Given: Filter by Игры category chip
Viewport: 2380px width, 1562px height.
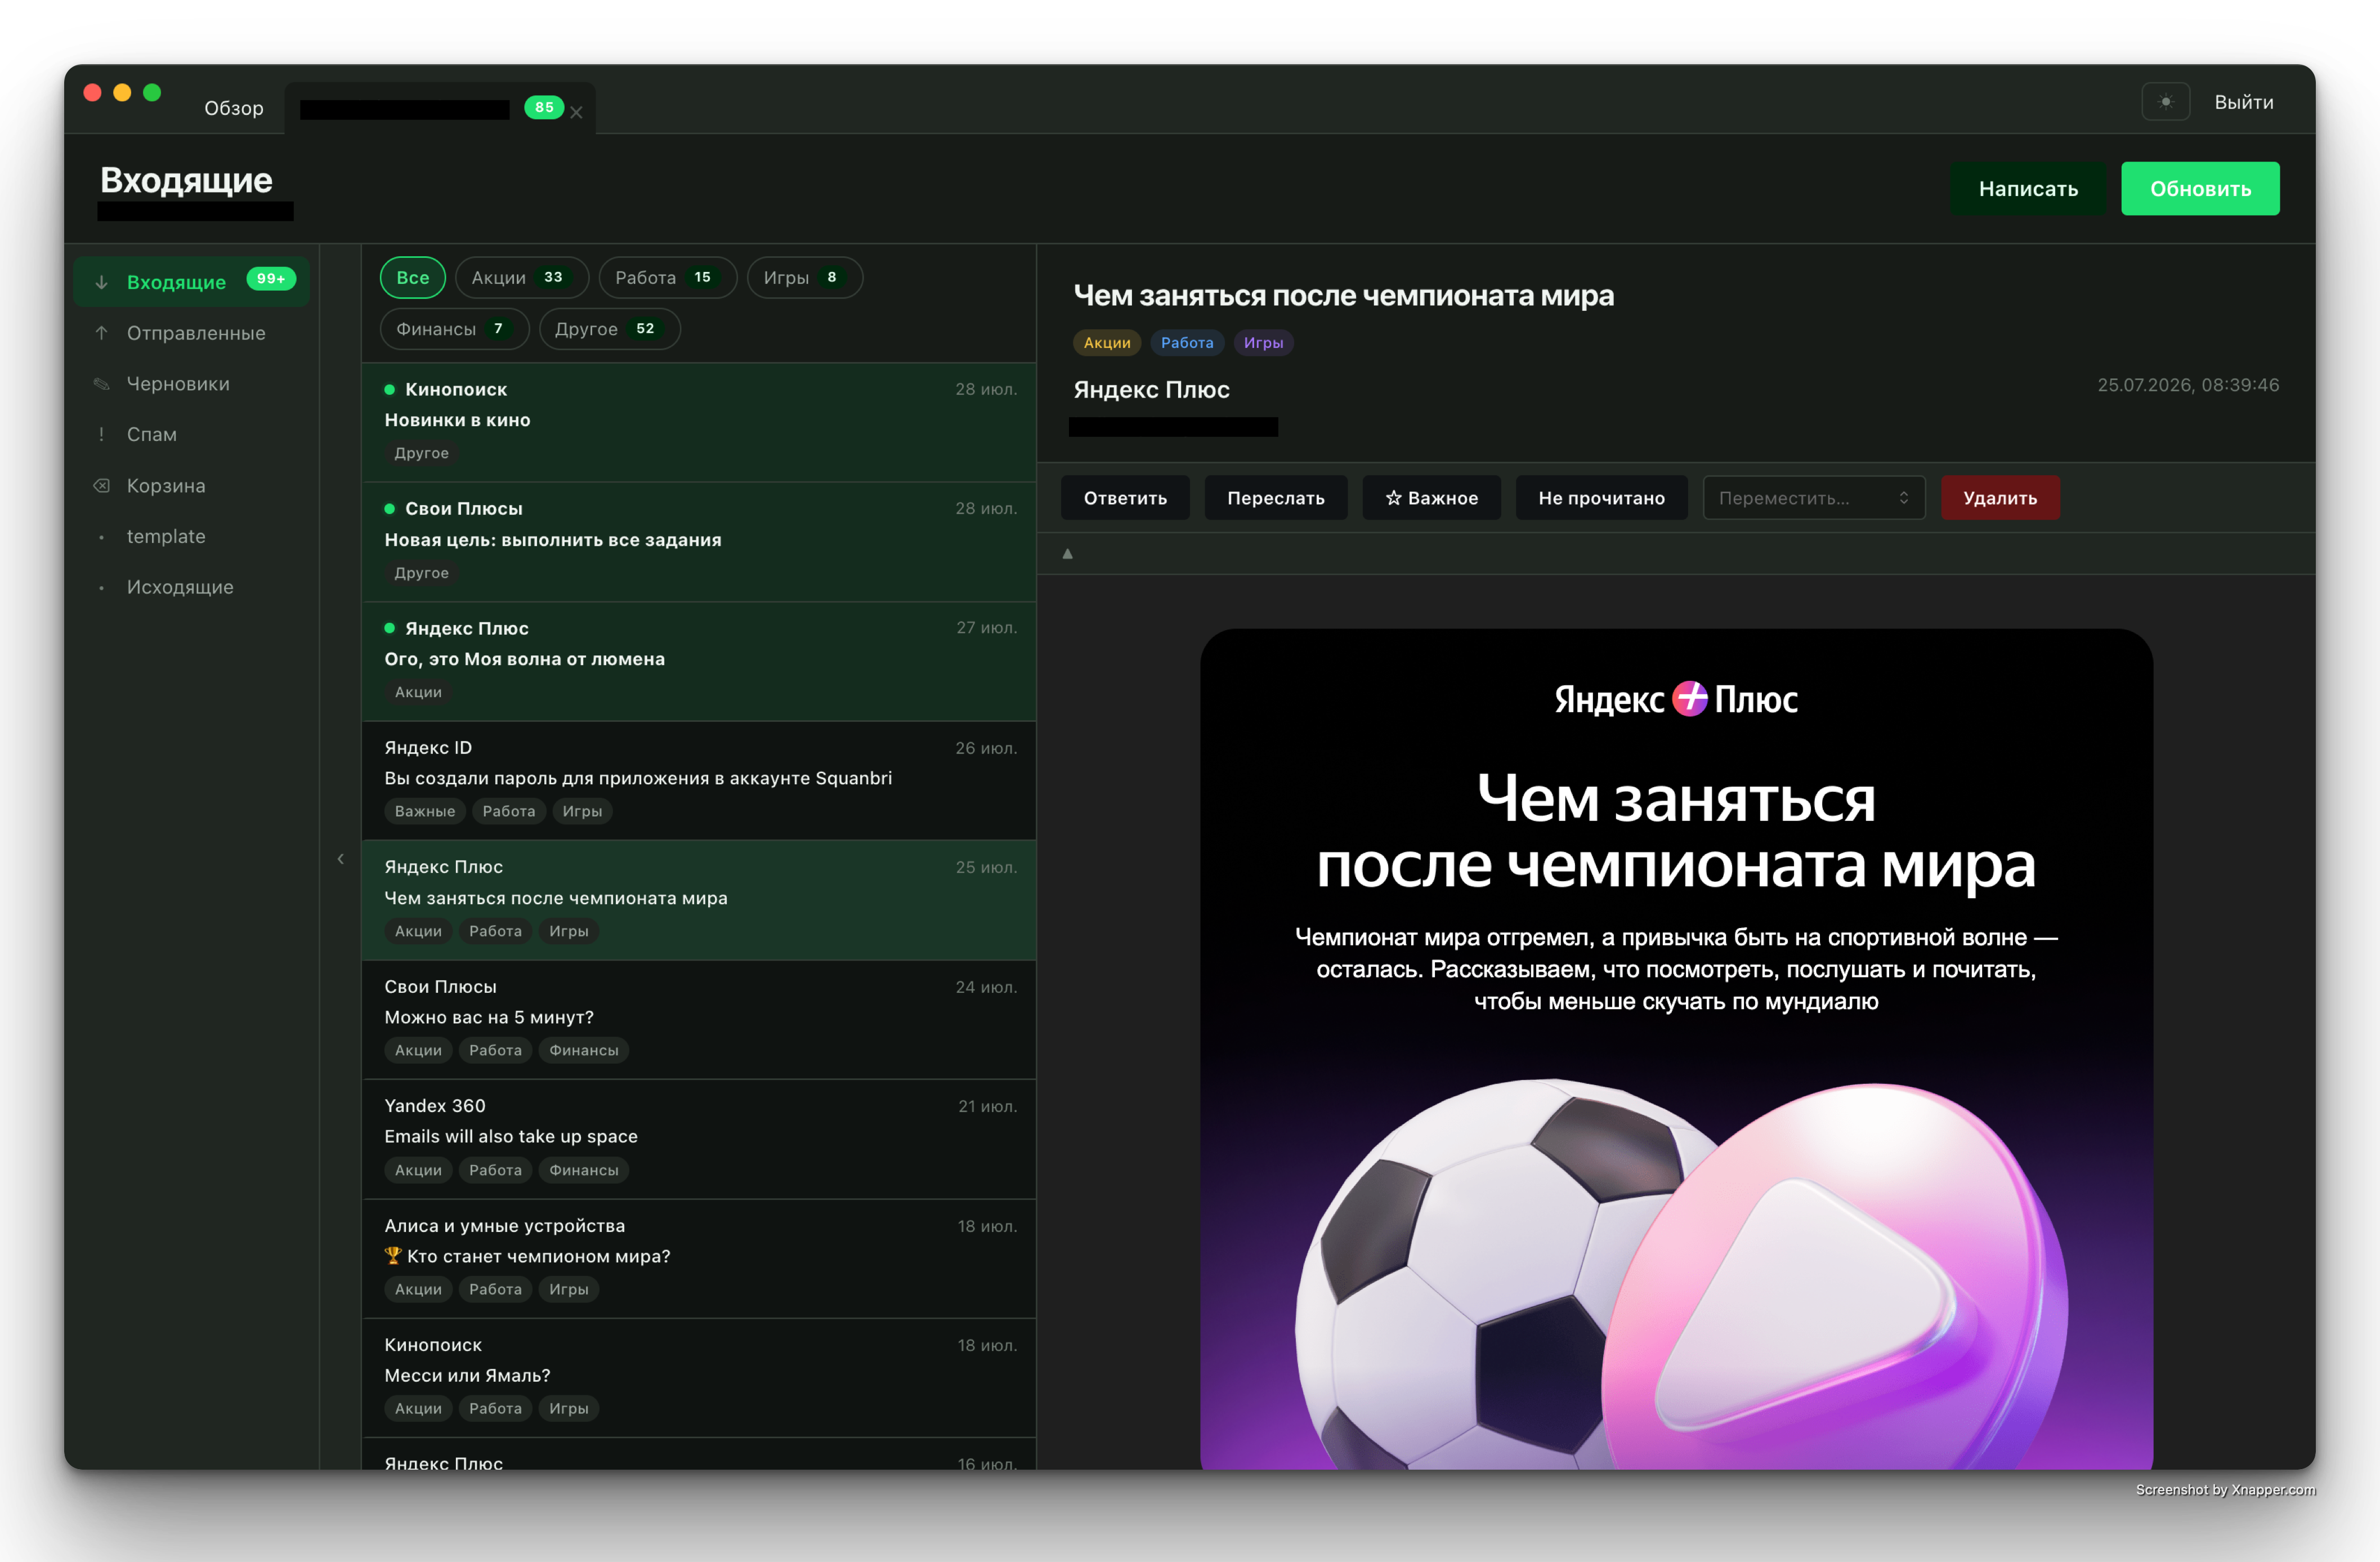Looking at the screenshot, I should click(804, 278).
